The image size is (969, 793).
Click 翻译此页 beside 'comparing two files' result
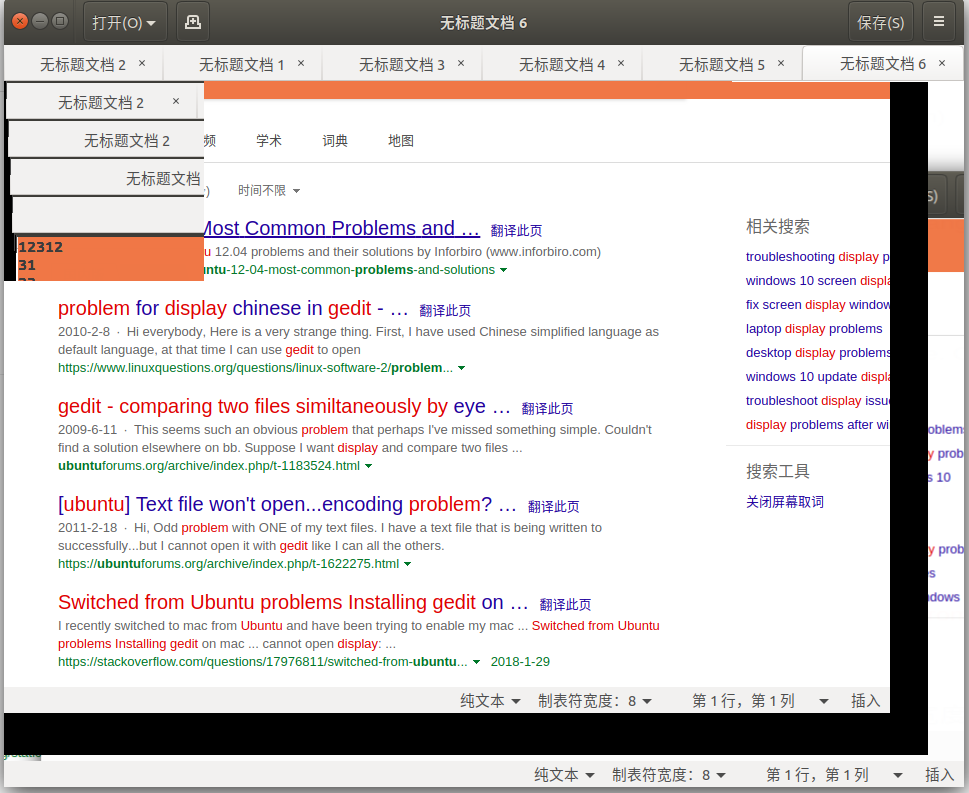[548, 409]
